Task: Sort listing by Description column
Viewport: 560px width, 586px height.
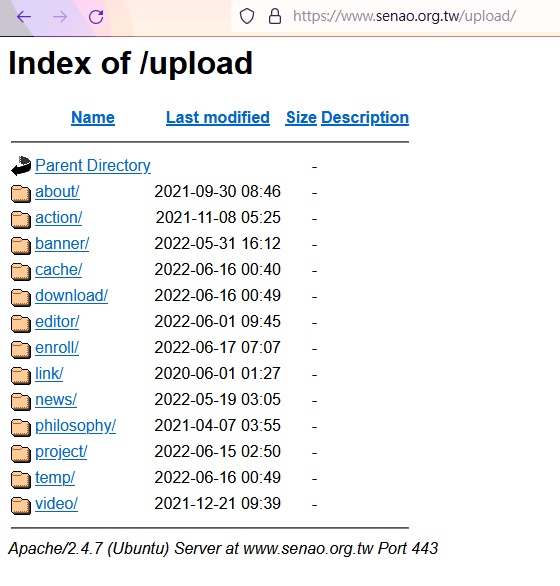Action: 365,117
